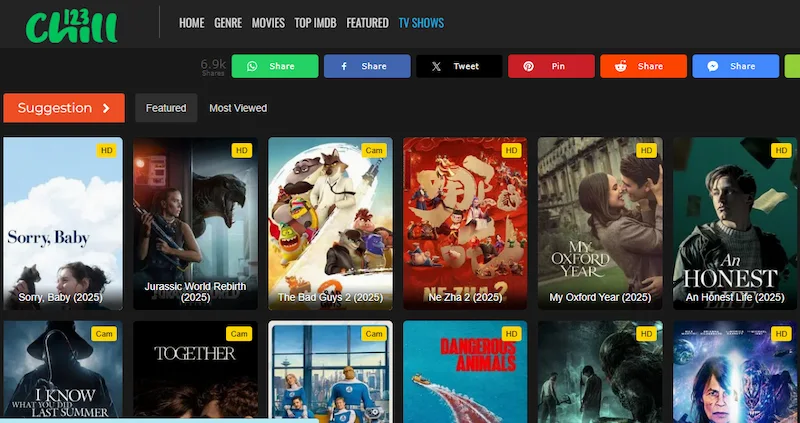Click the X logo on the Tweet button
The height and width of the screenshot is (423, 800).
[436, 66]
